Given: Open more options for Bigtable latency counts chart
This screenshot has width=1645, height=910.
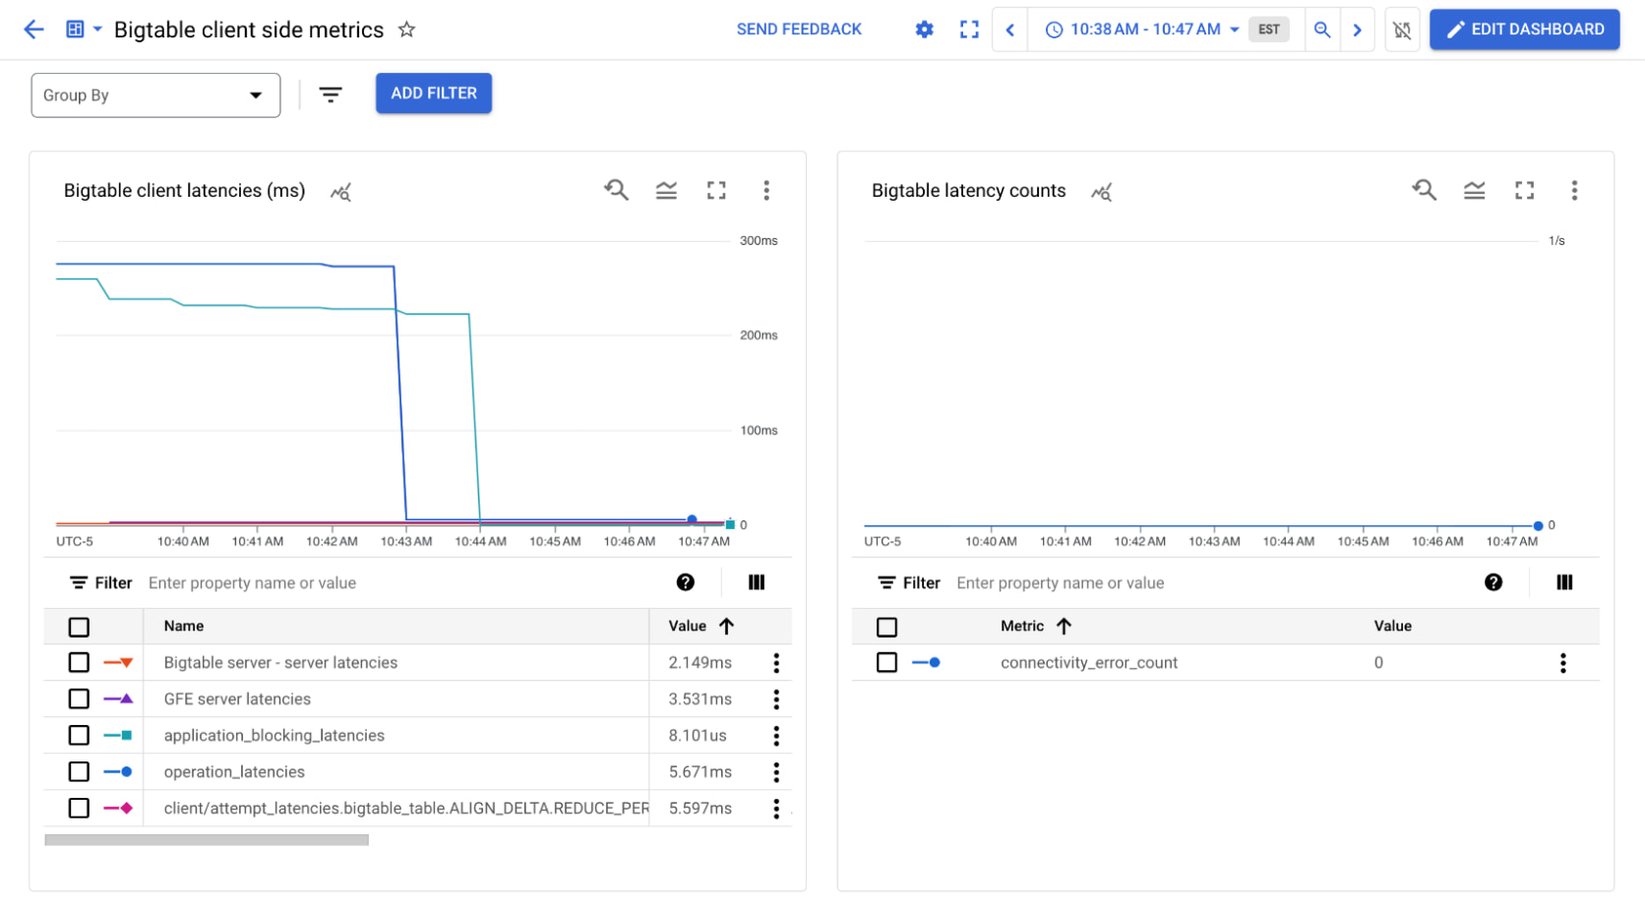Looking at the screenshot, I should pyautogui.click(x=1574, y=190).
